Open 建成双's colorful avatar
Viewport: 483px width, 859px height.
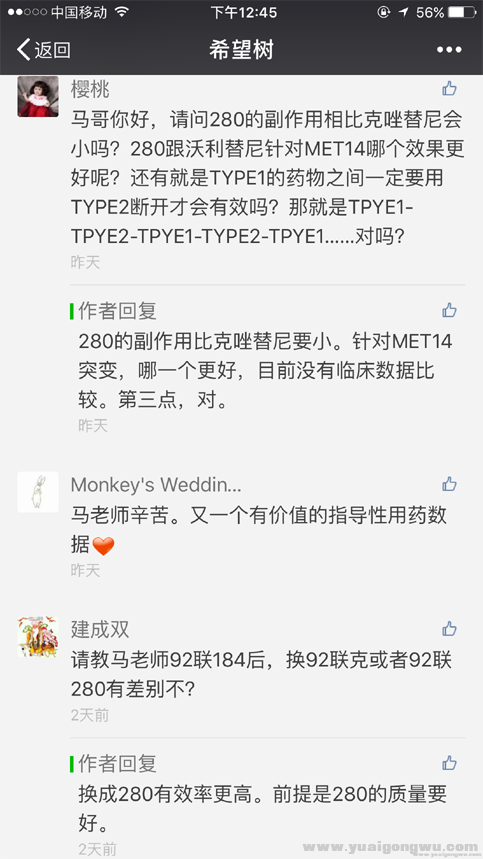point(38,637)
